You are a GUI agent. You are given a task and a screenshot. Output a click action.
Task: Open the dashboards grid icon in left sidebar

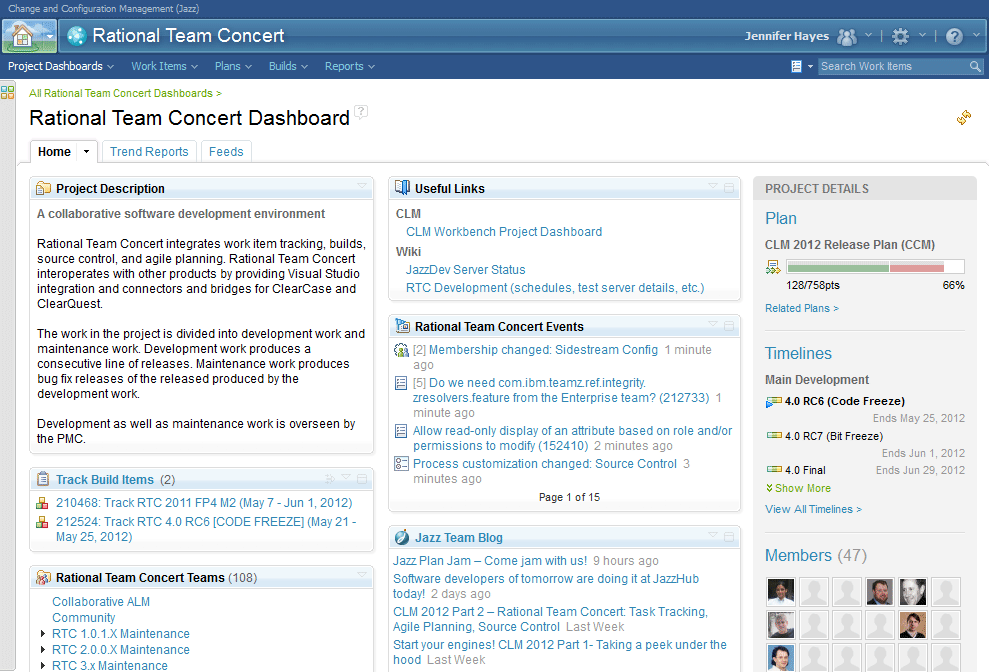8,93
